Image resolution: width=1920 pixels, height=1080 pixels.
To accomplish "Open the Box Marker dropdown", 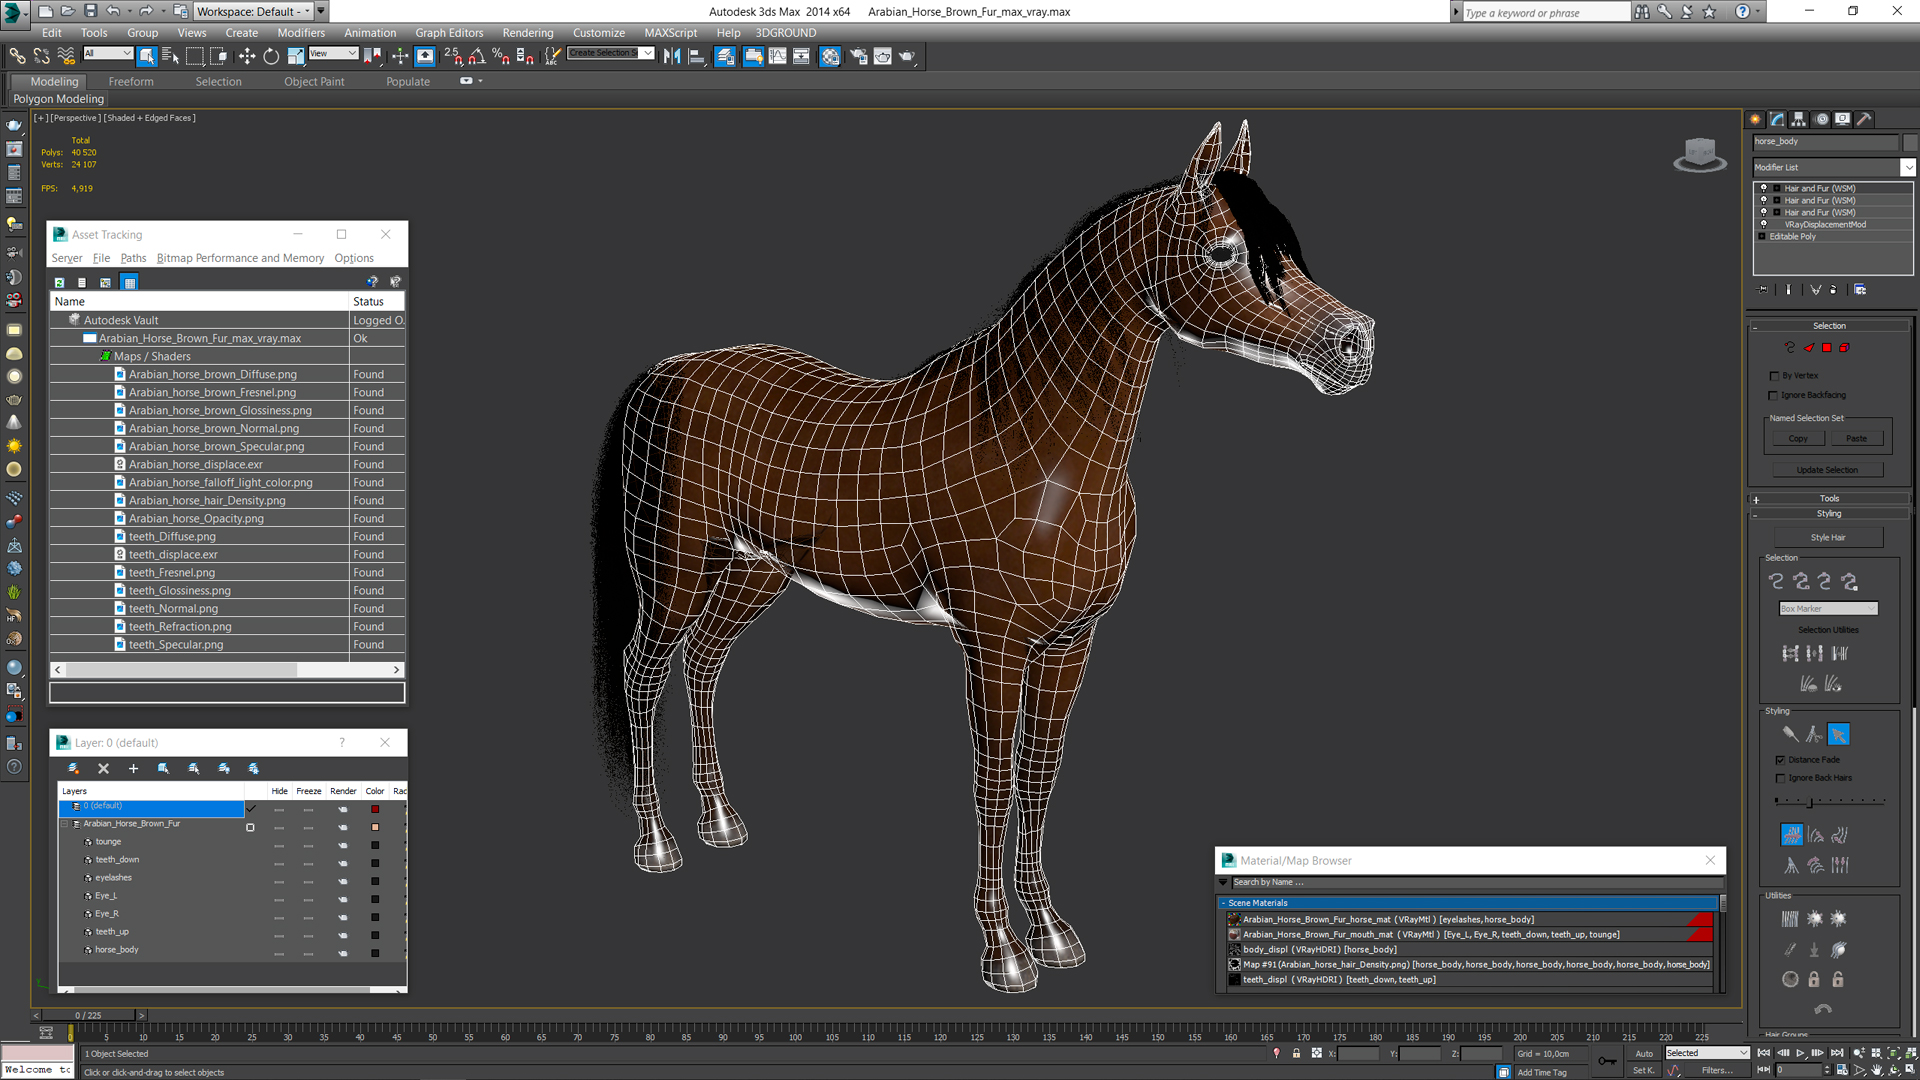I will coord(1828,608).
